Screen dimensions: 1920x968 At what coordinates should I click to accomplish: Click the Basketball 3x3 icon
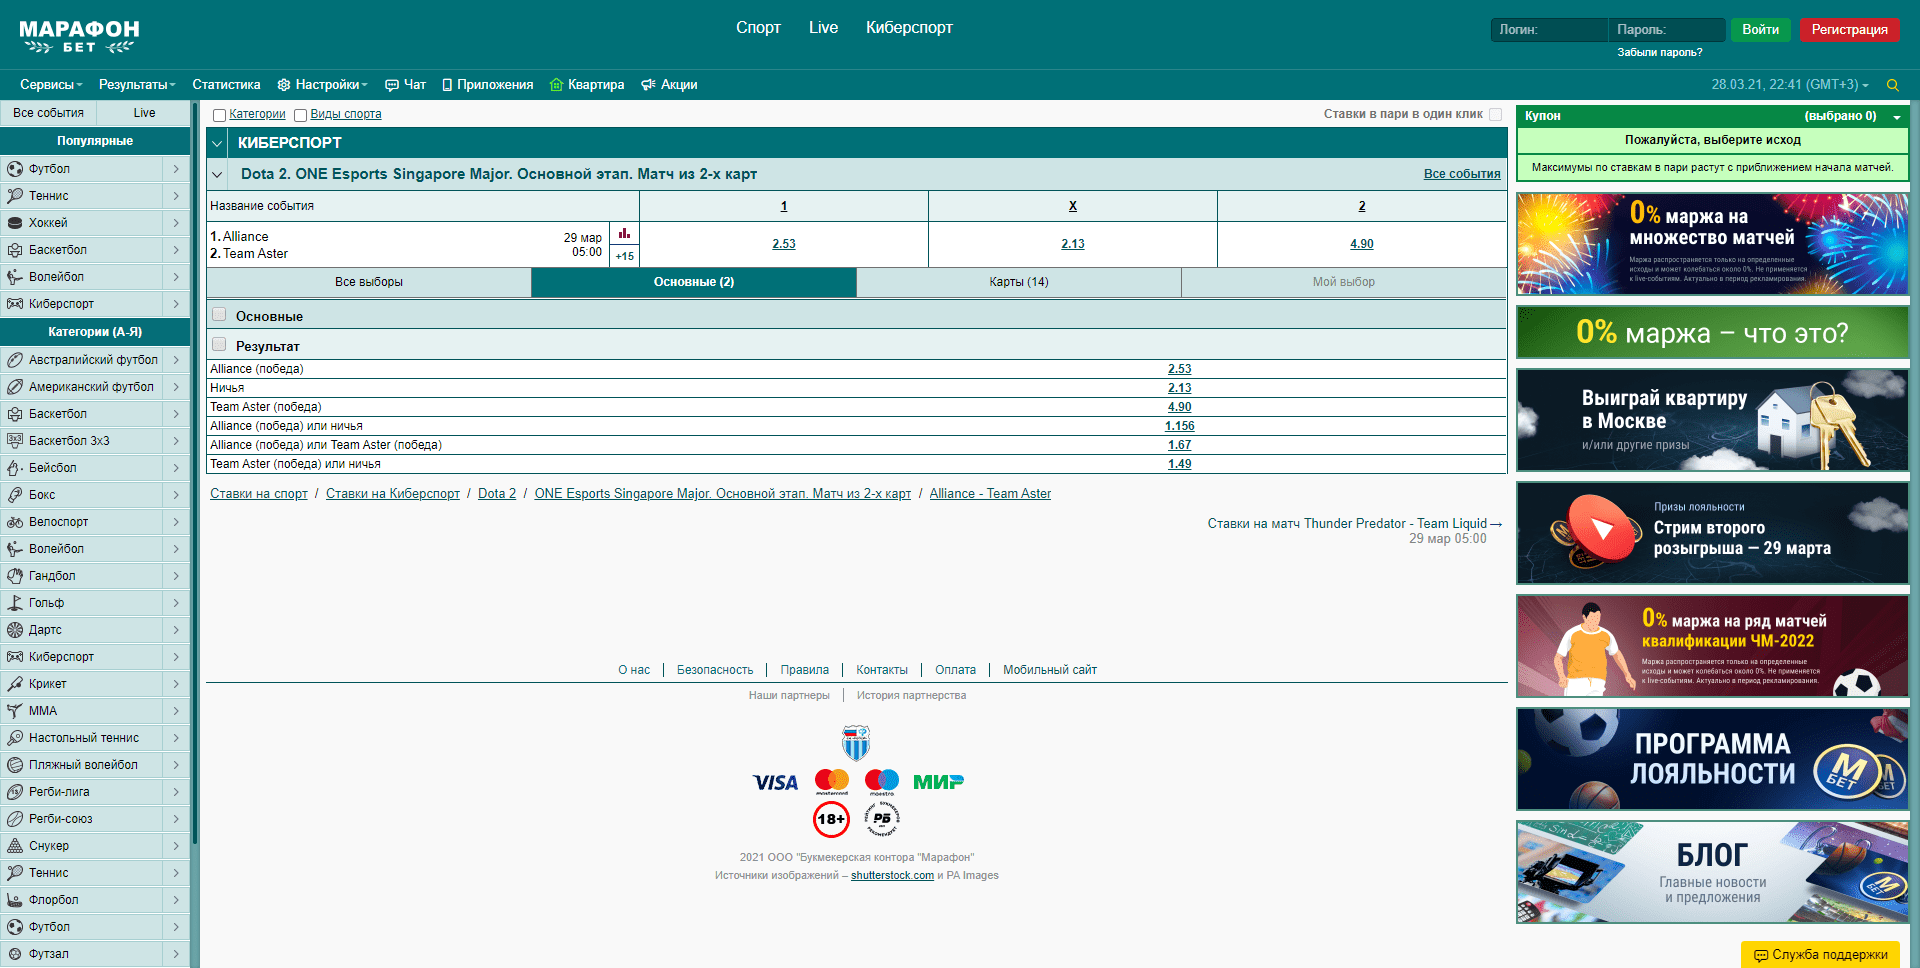click(15, 441)
